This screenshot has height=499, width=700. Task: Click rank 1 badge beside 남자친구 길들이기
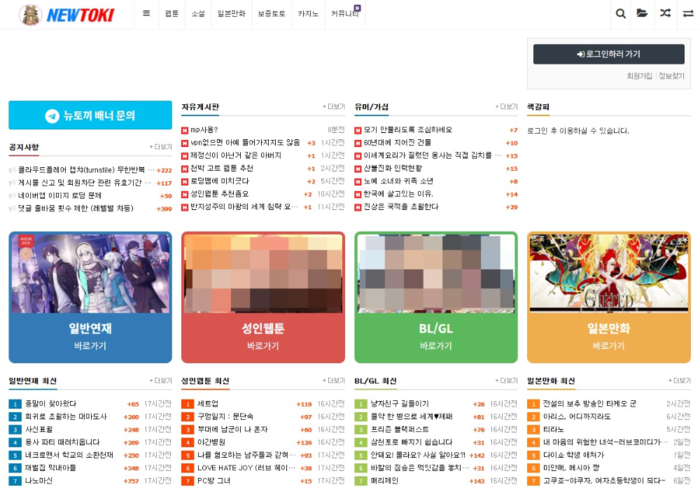coord(360,404)
